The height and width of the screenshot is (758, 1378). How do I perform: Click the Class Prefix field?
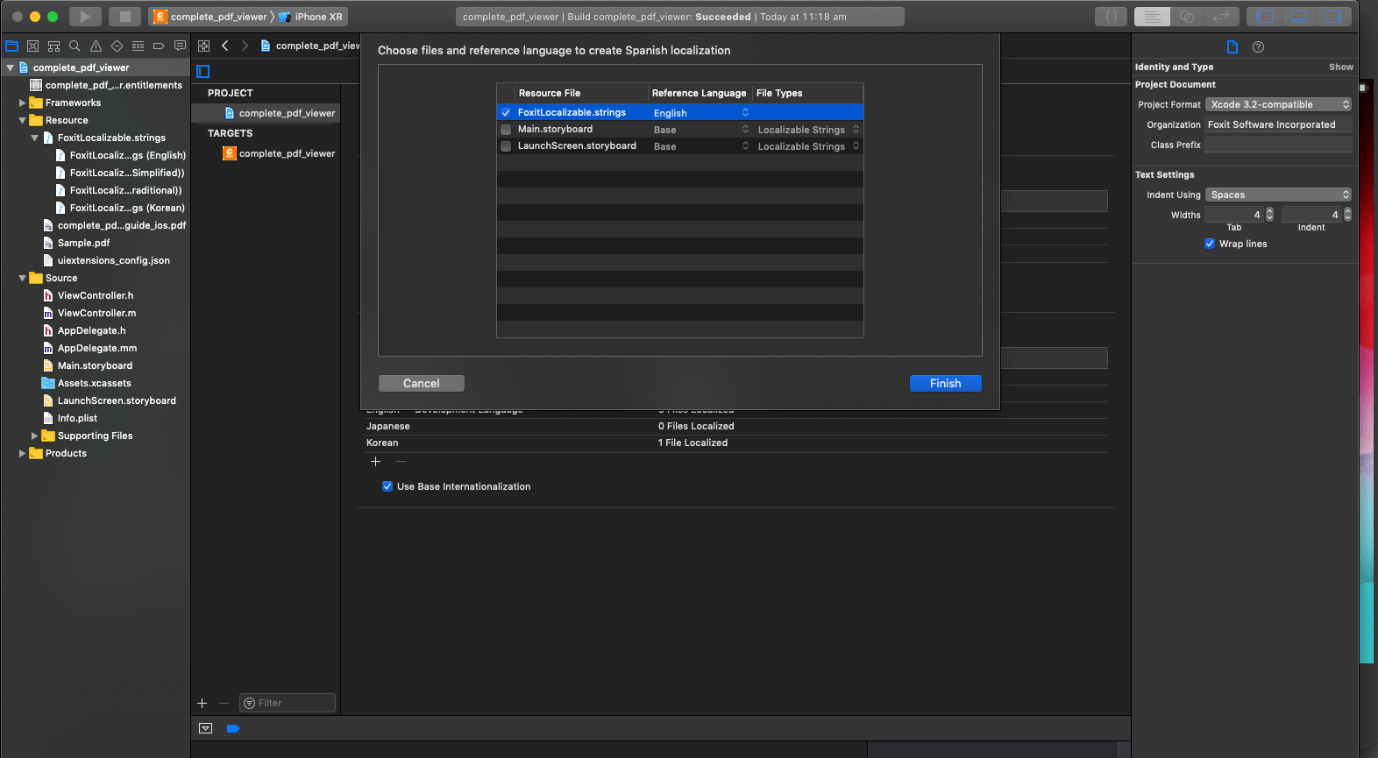pos(1278,145)
